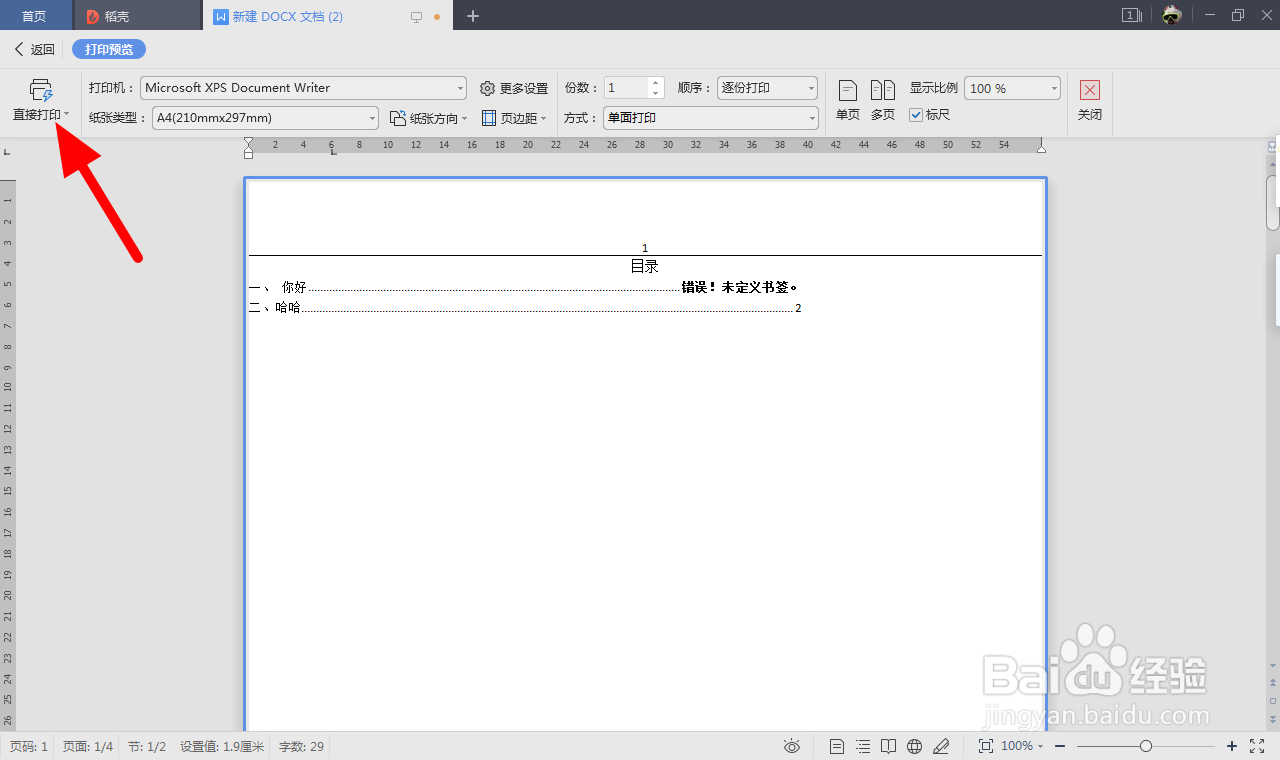This screenshot has width=1280, height=760.
Task: Click the 返回 back button
Action: click(33, 48)
